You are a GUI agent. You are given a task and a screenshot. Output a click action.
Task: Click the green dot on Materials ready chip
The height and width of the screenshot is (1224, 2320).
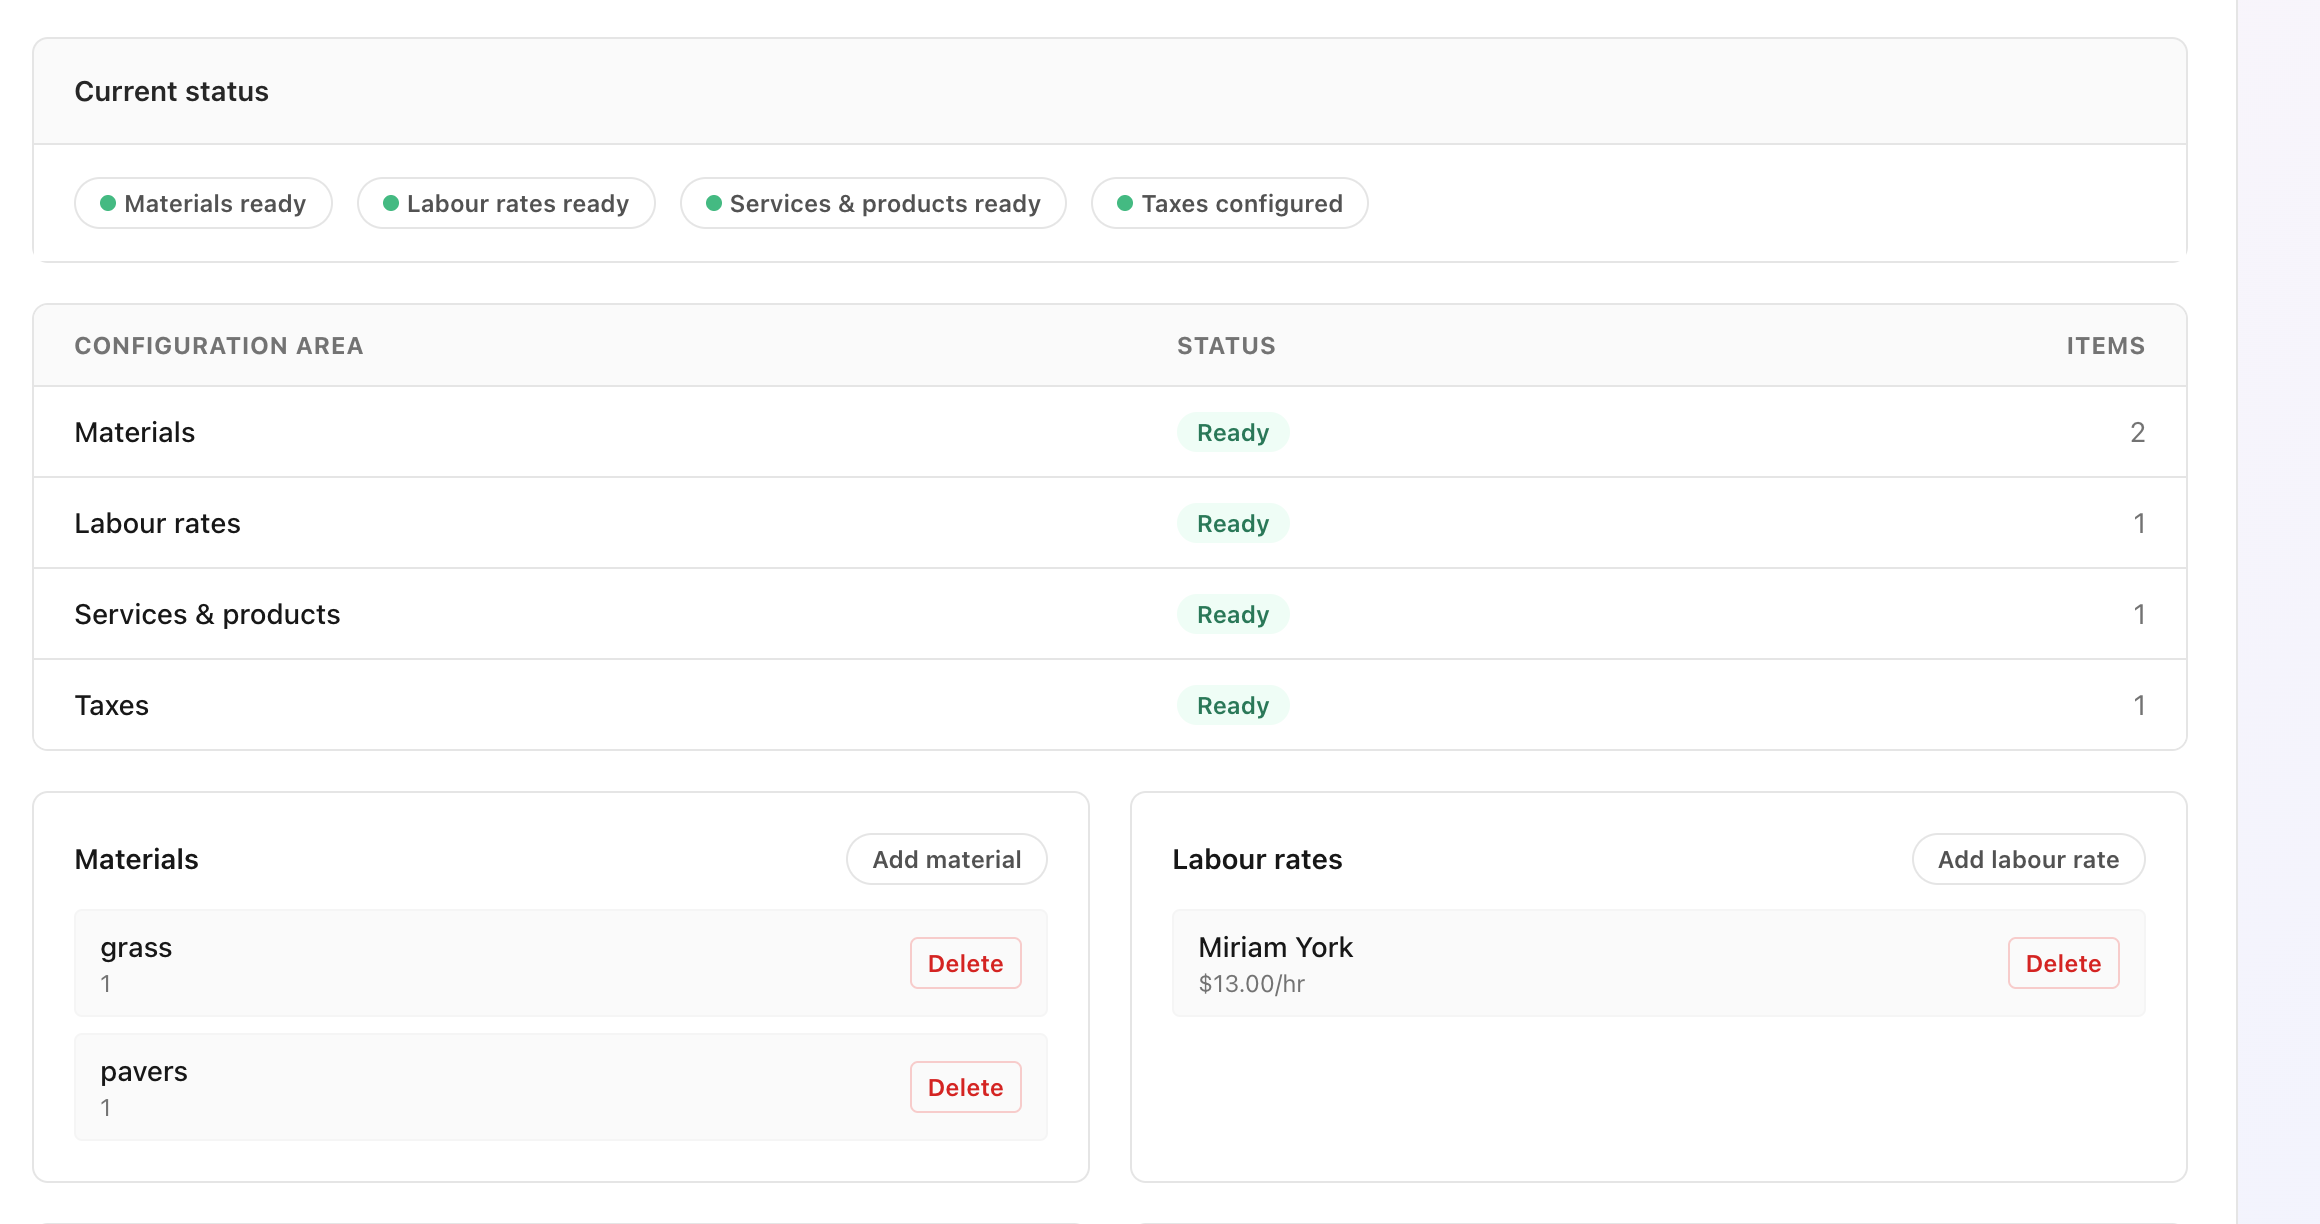[107, 203]
